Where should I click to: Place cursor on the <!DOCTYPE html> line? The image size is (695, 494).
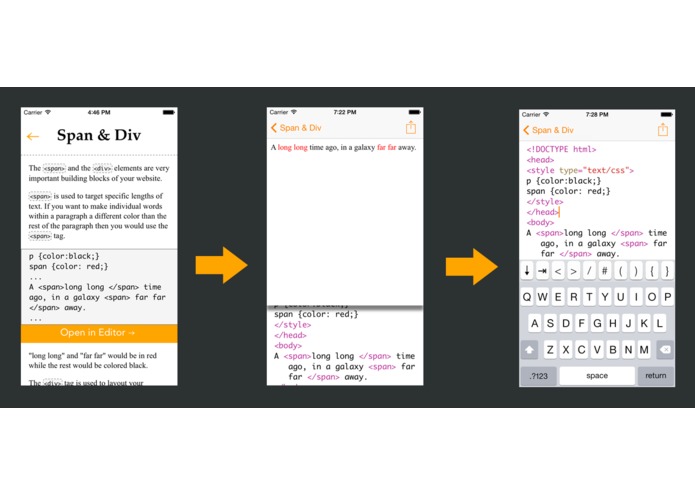click(x=561, y=149)
